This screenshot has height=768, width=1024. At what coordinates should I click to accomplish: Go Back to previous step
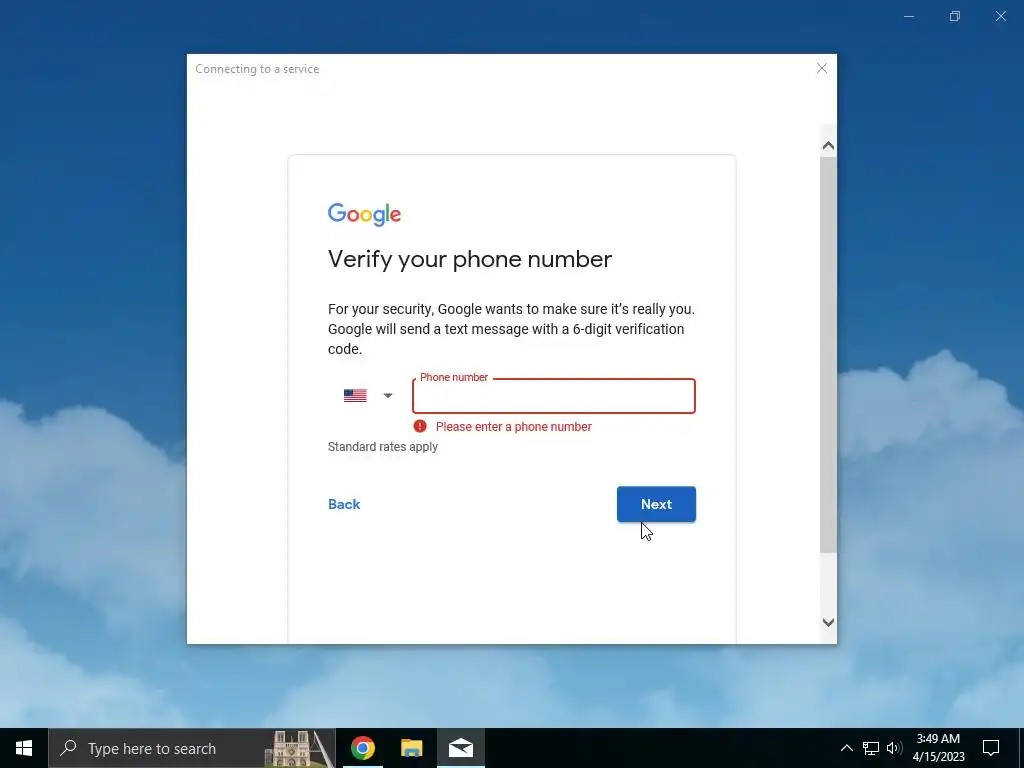tap(344, 504)
